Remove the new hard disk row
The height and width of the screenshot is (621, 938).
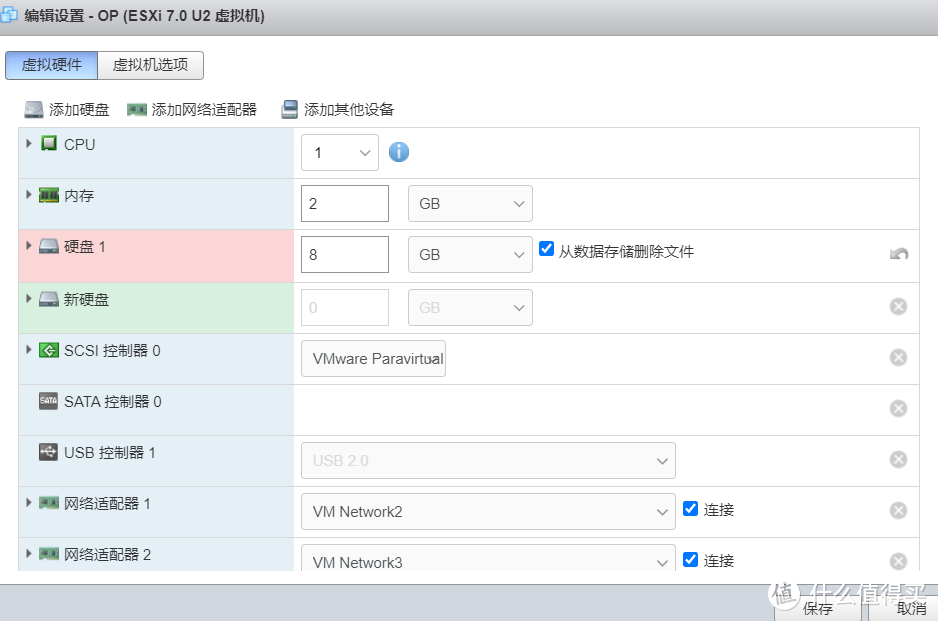(x=898, y=306)
